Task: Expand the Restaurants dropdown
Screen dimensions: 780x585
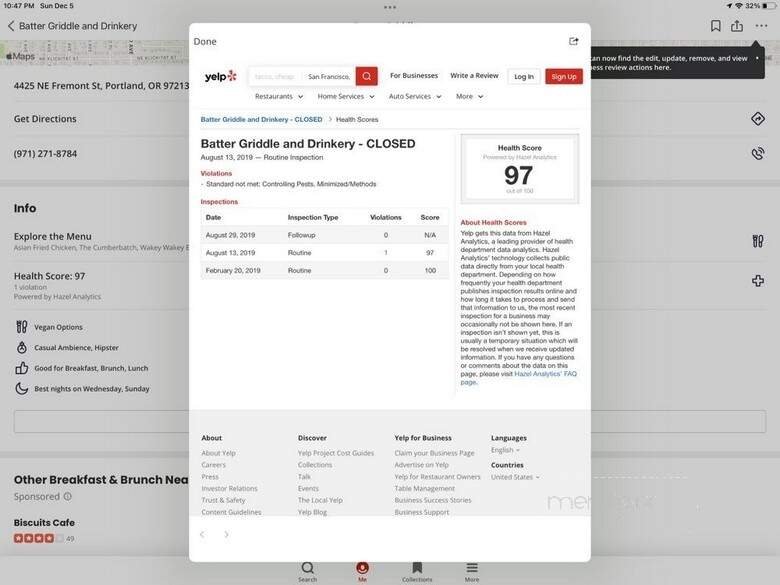Action: (279, 97)
